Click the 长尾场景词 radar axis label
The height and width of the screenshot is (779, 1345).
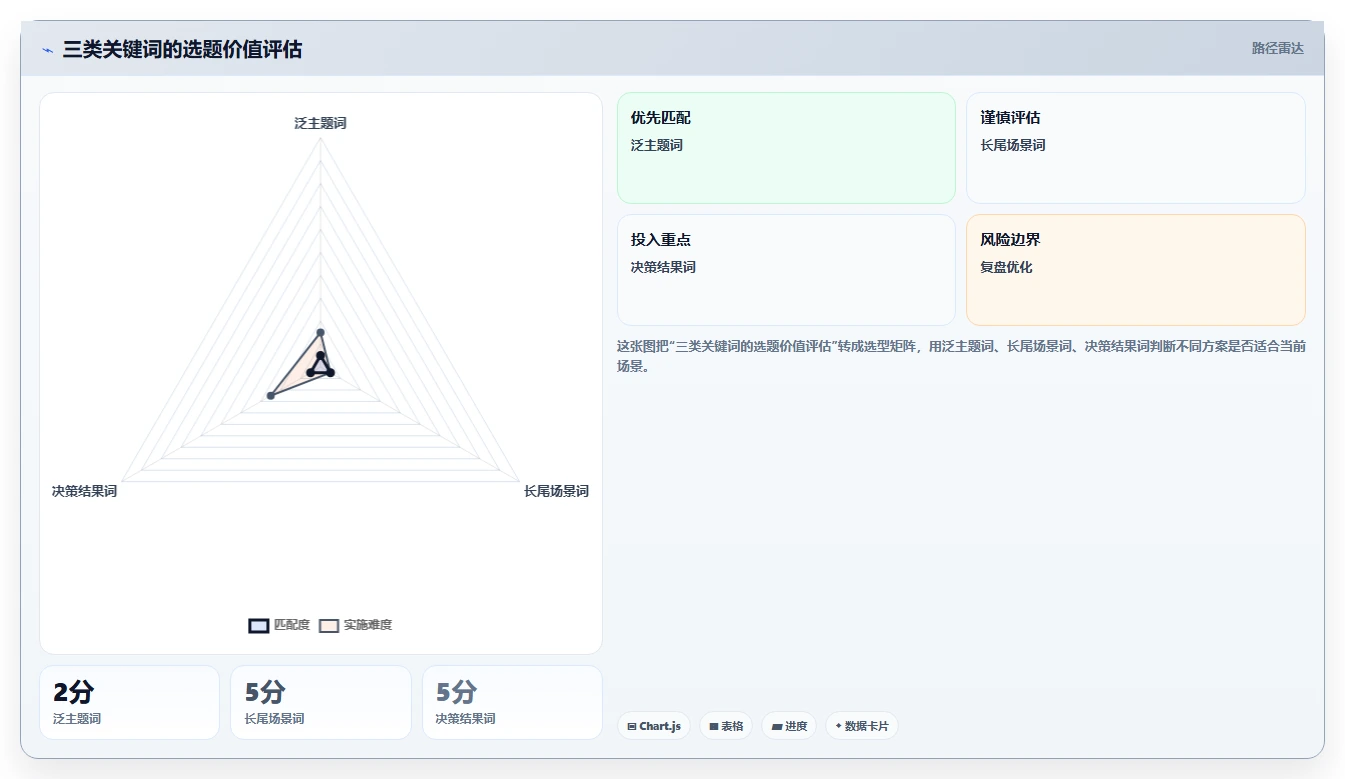point(556,491)
